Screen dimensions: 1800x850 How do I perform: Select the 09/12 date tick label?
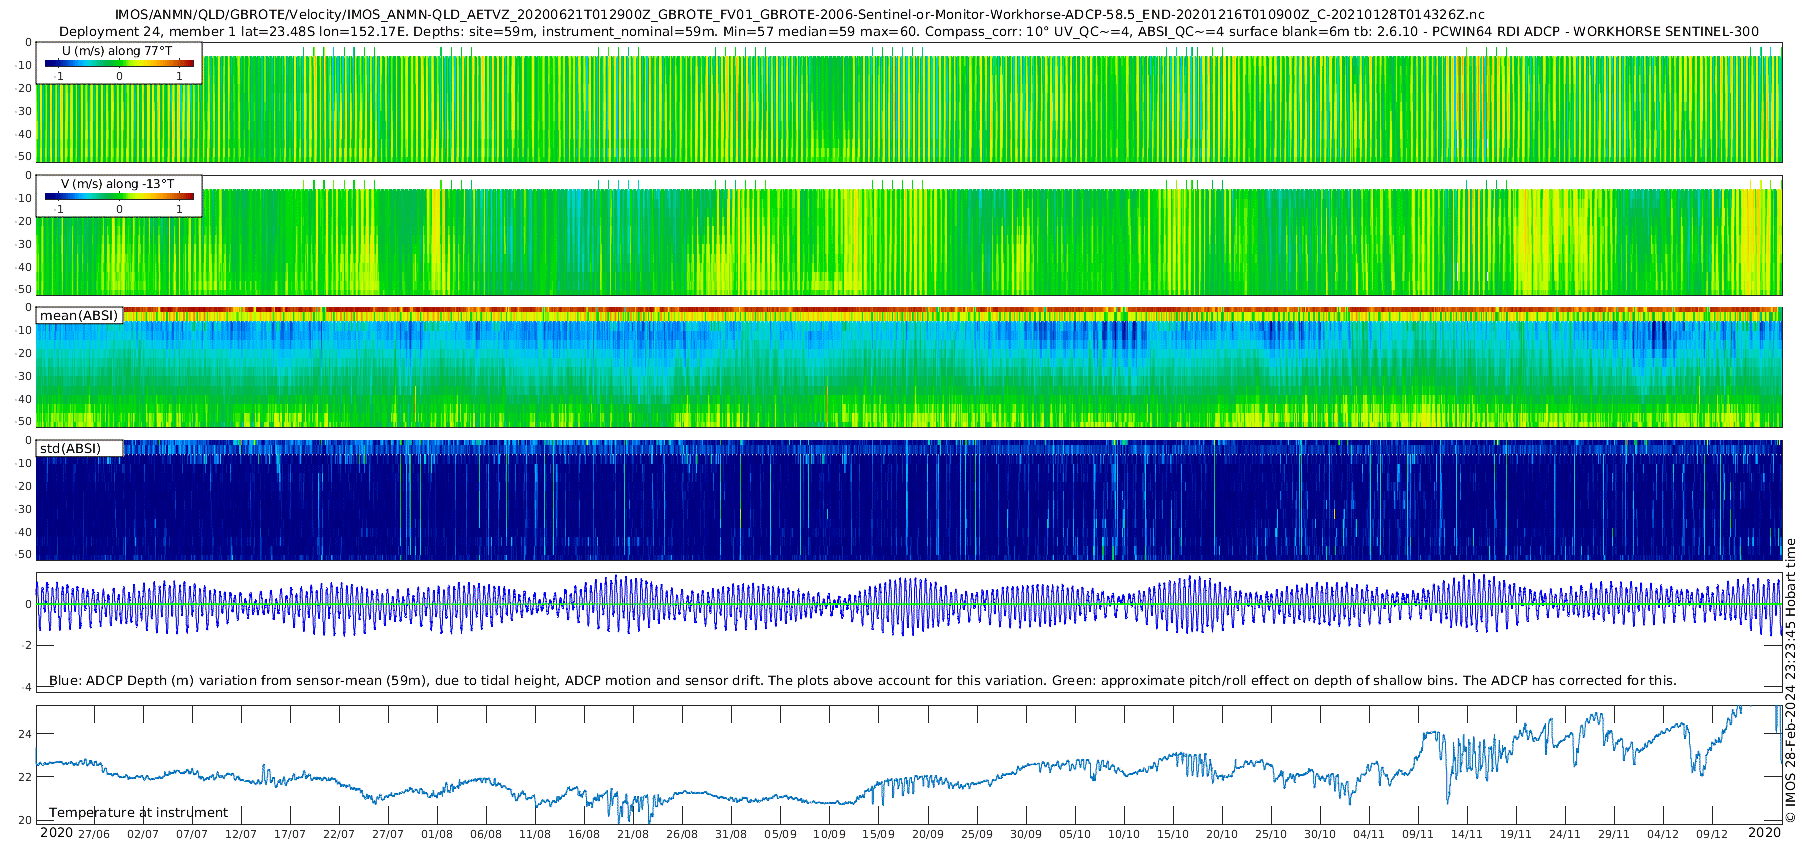(1712, 834)
